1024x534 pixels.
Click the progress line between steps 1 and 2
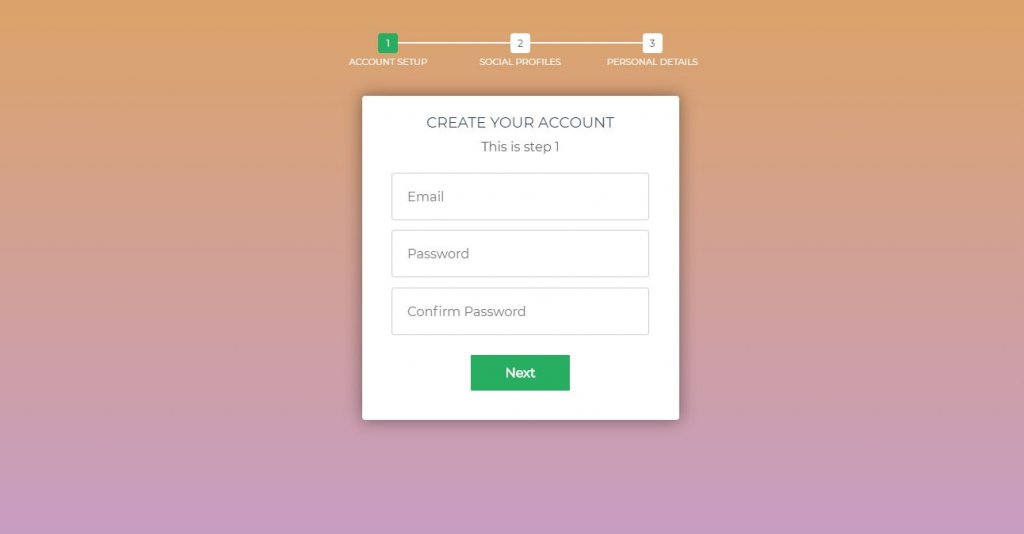[x=454, y=43]
